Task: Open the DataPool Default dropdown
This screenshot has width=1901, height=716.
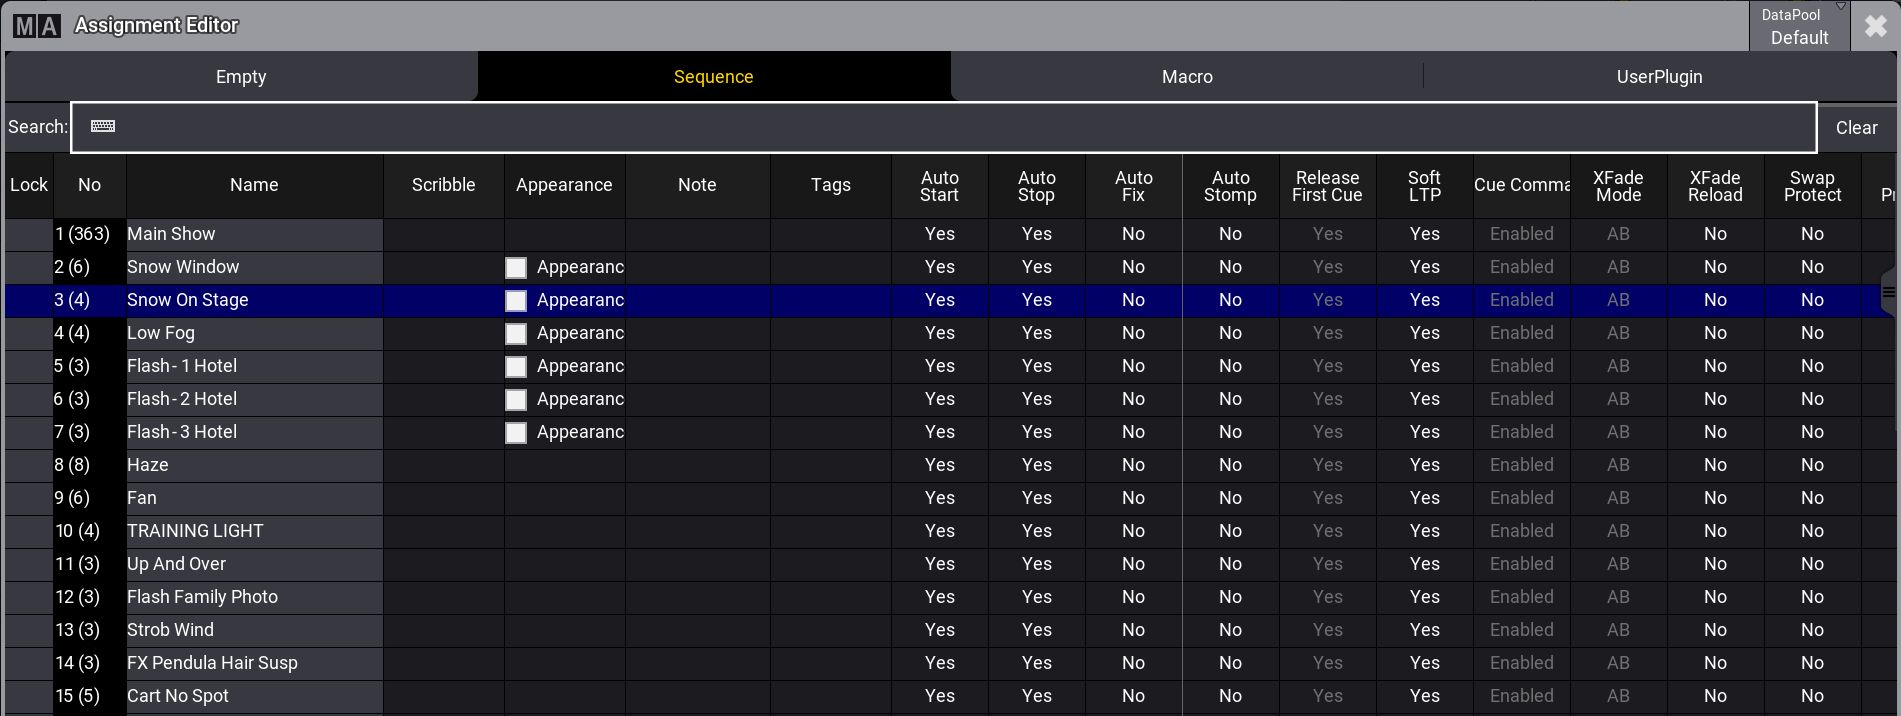Action: coord(1799,26)
